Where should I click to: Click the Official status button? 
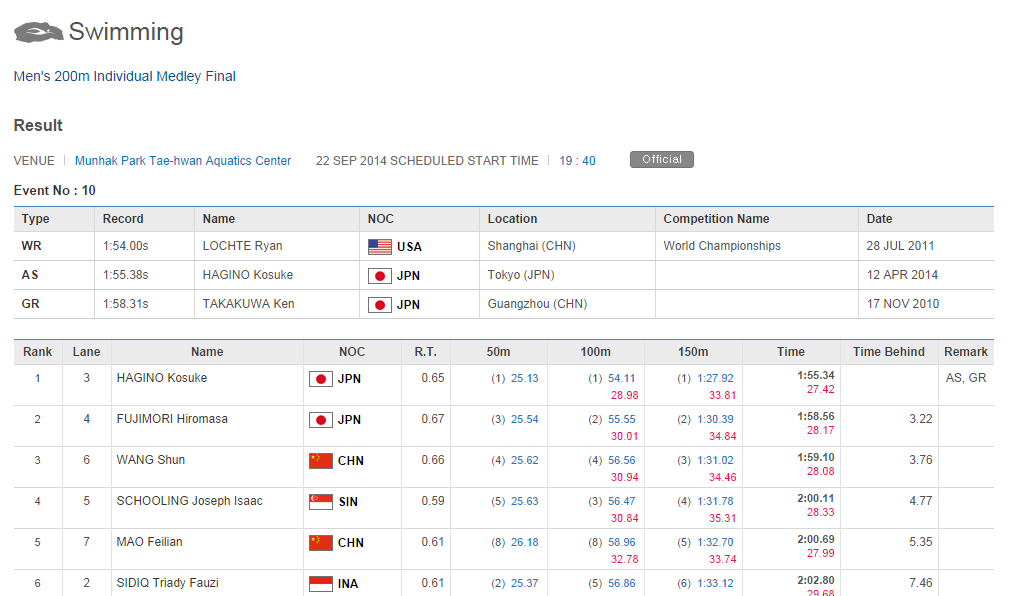(661, 160)
